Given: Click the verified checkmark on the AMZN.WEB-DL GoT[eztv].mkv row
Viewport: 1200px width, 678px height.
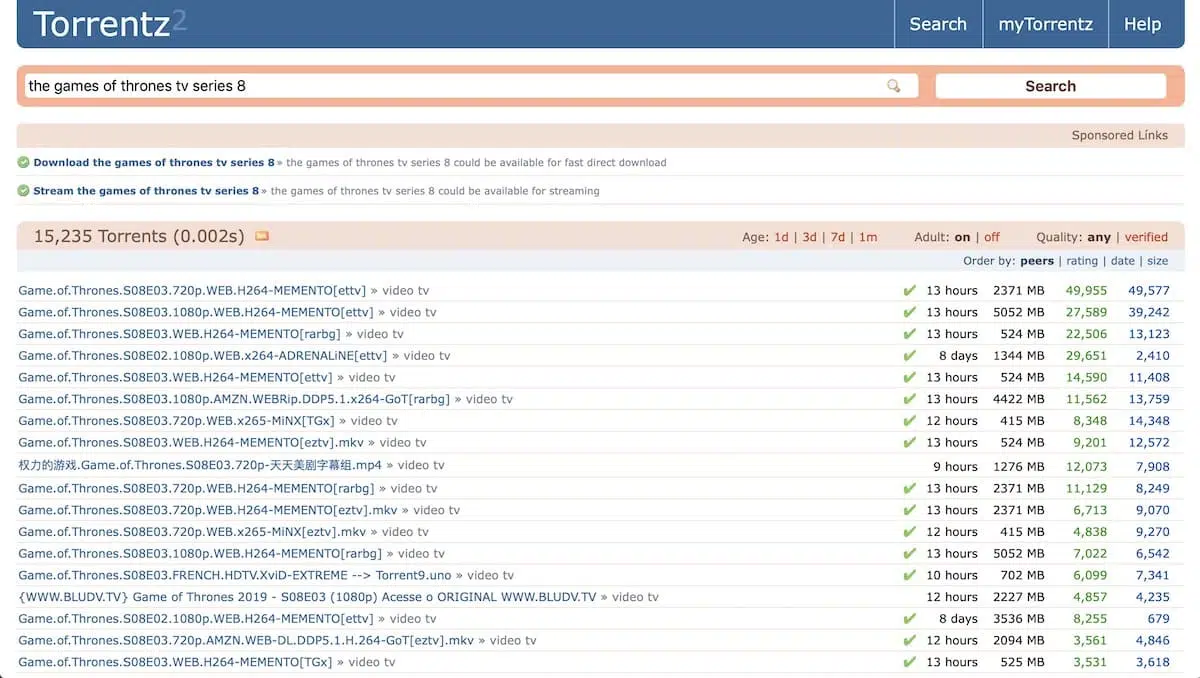Looking at the screenshot, I should pos(909,640).
